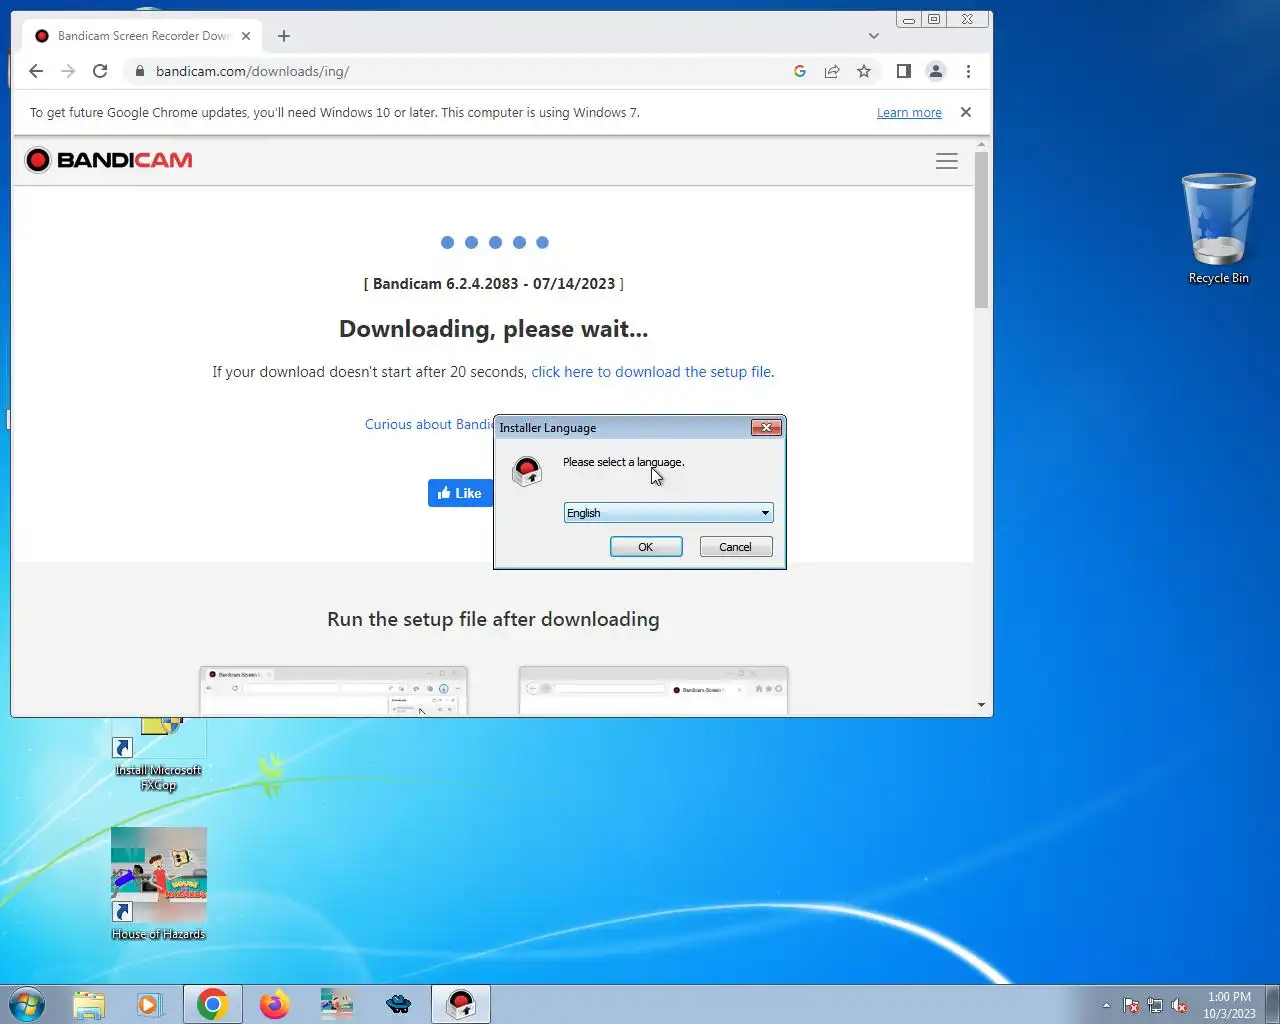Open media player from taskbar
1280x1024 pixels.
[150, 1004]
